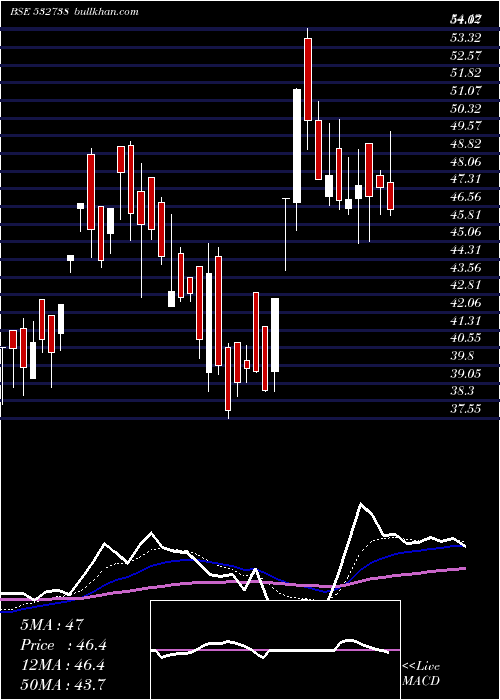Click the small white candle near 44.31
500x700 pixels.
pyautogui.click(x=70, y=258)
